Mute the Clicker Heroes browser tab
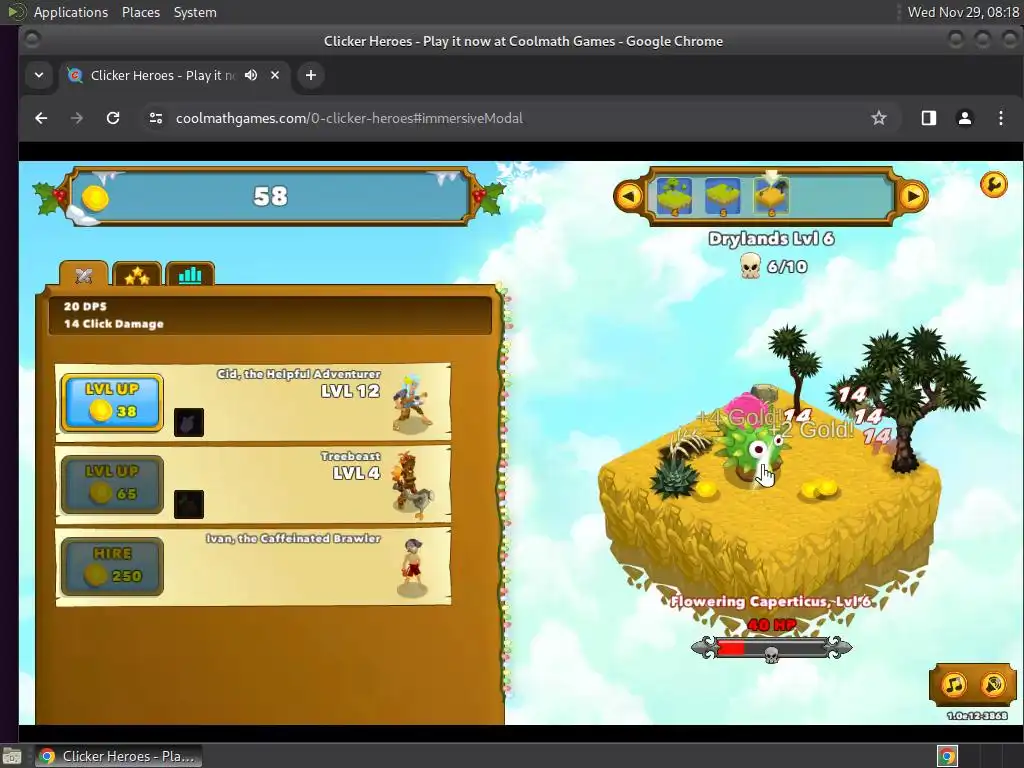1024x768 pixels. tap(251, 75)
